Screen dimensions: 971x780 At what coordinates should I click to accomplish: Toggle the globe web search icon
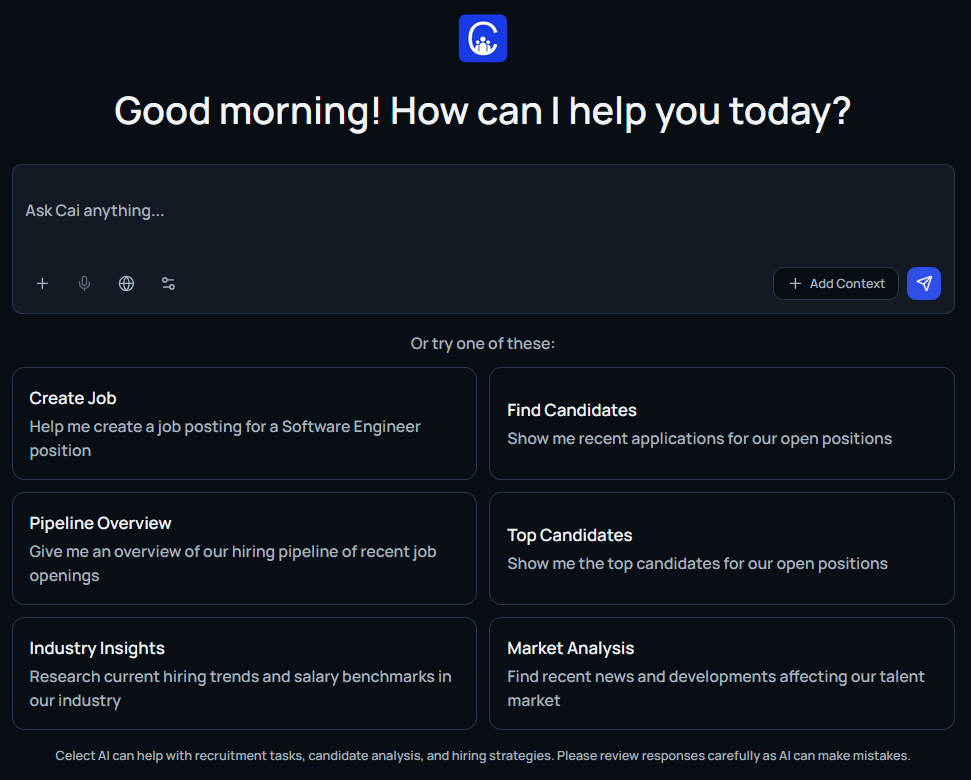(126, 284)
